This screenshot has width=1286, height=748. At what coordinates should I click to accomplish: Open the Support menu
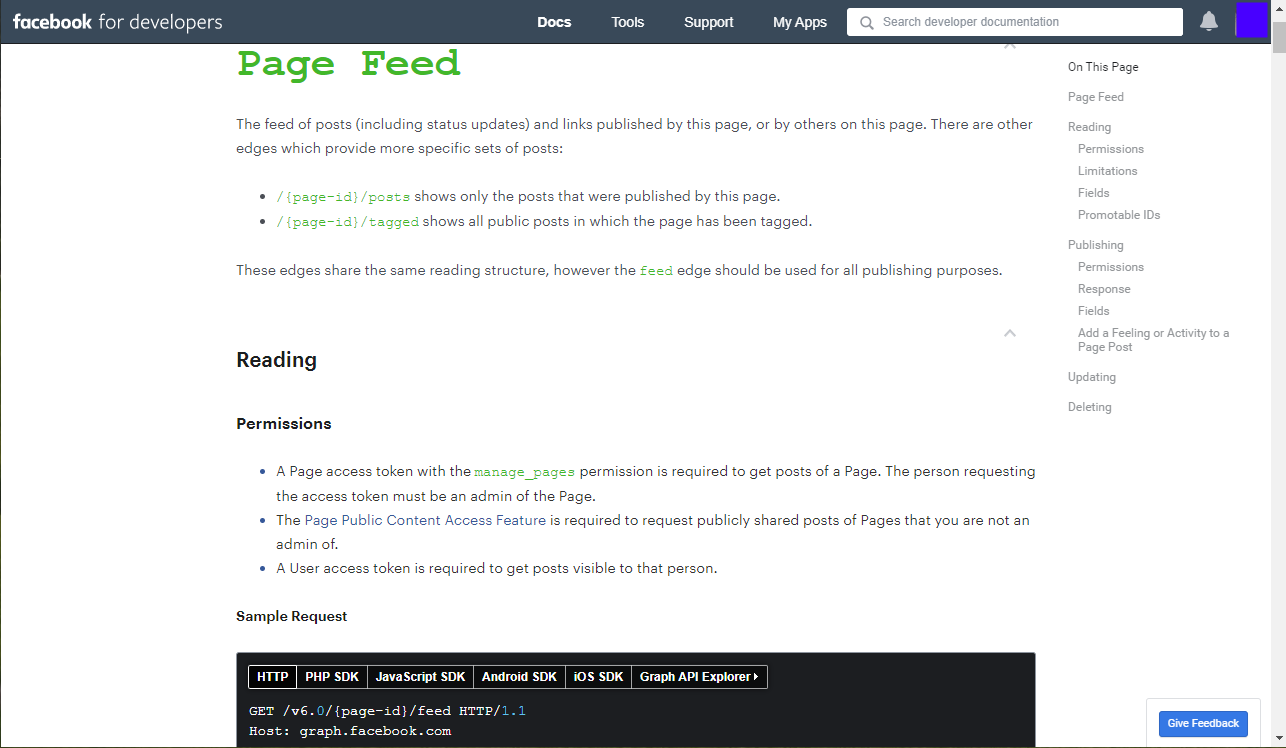point(709,22)
